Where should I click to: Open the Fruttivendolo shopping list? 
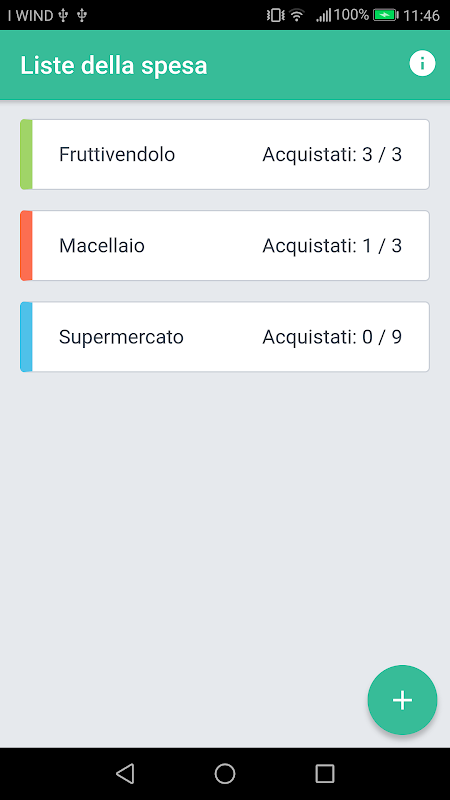click(x=224, y=154)
